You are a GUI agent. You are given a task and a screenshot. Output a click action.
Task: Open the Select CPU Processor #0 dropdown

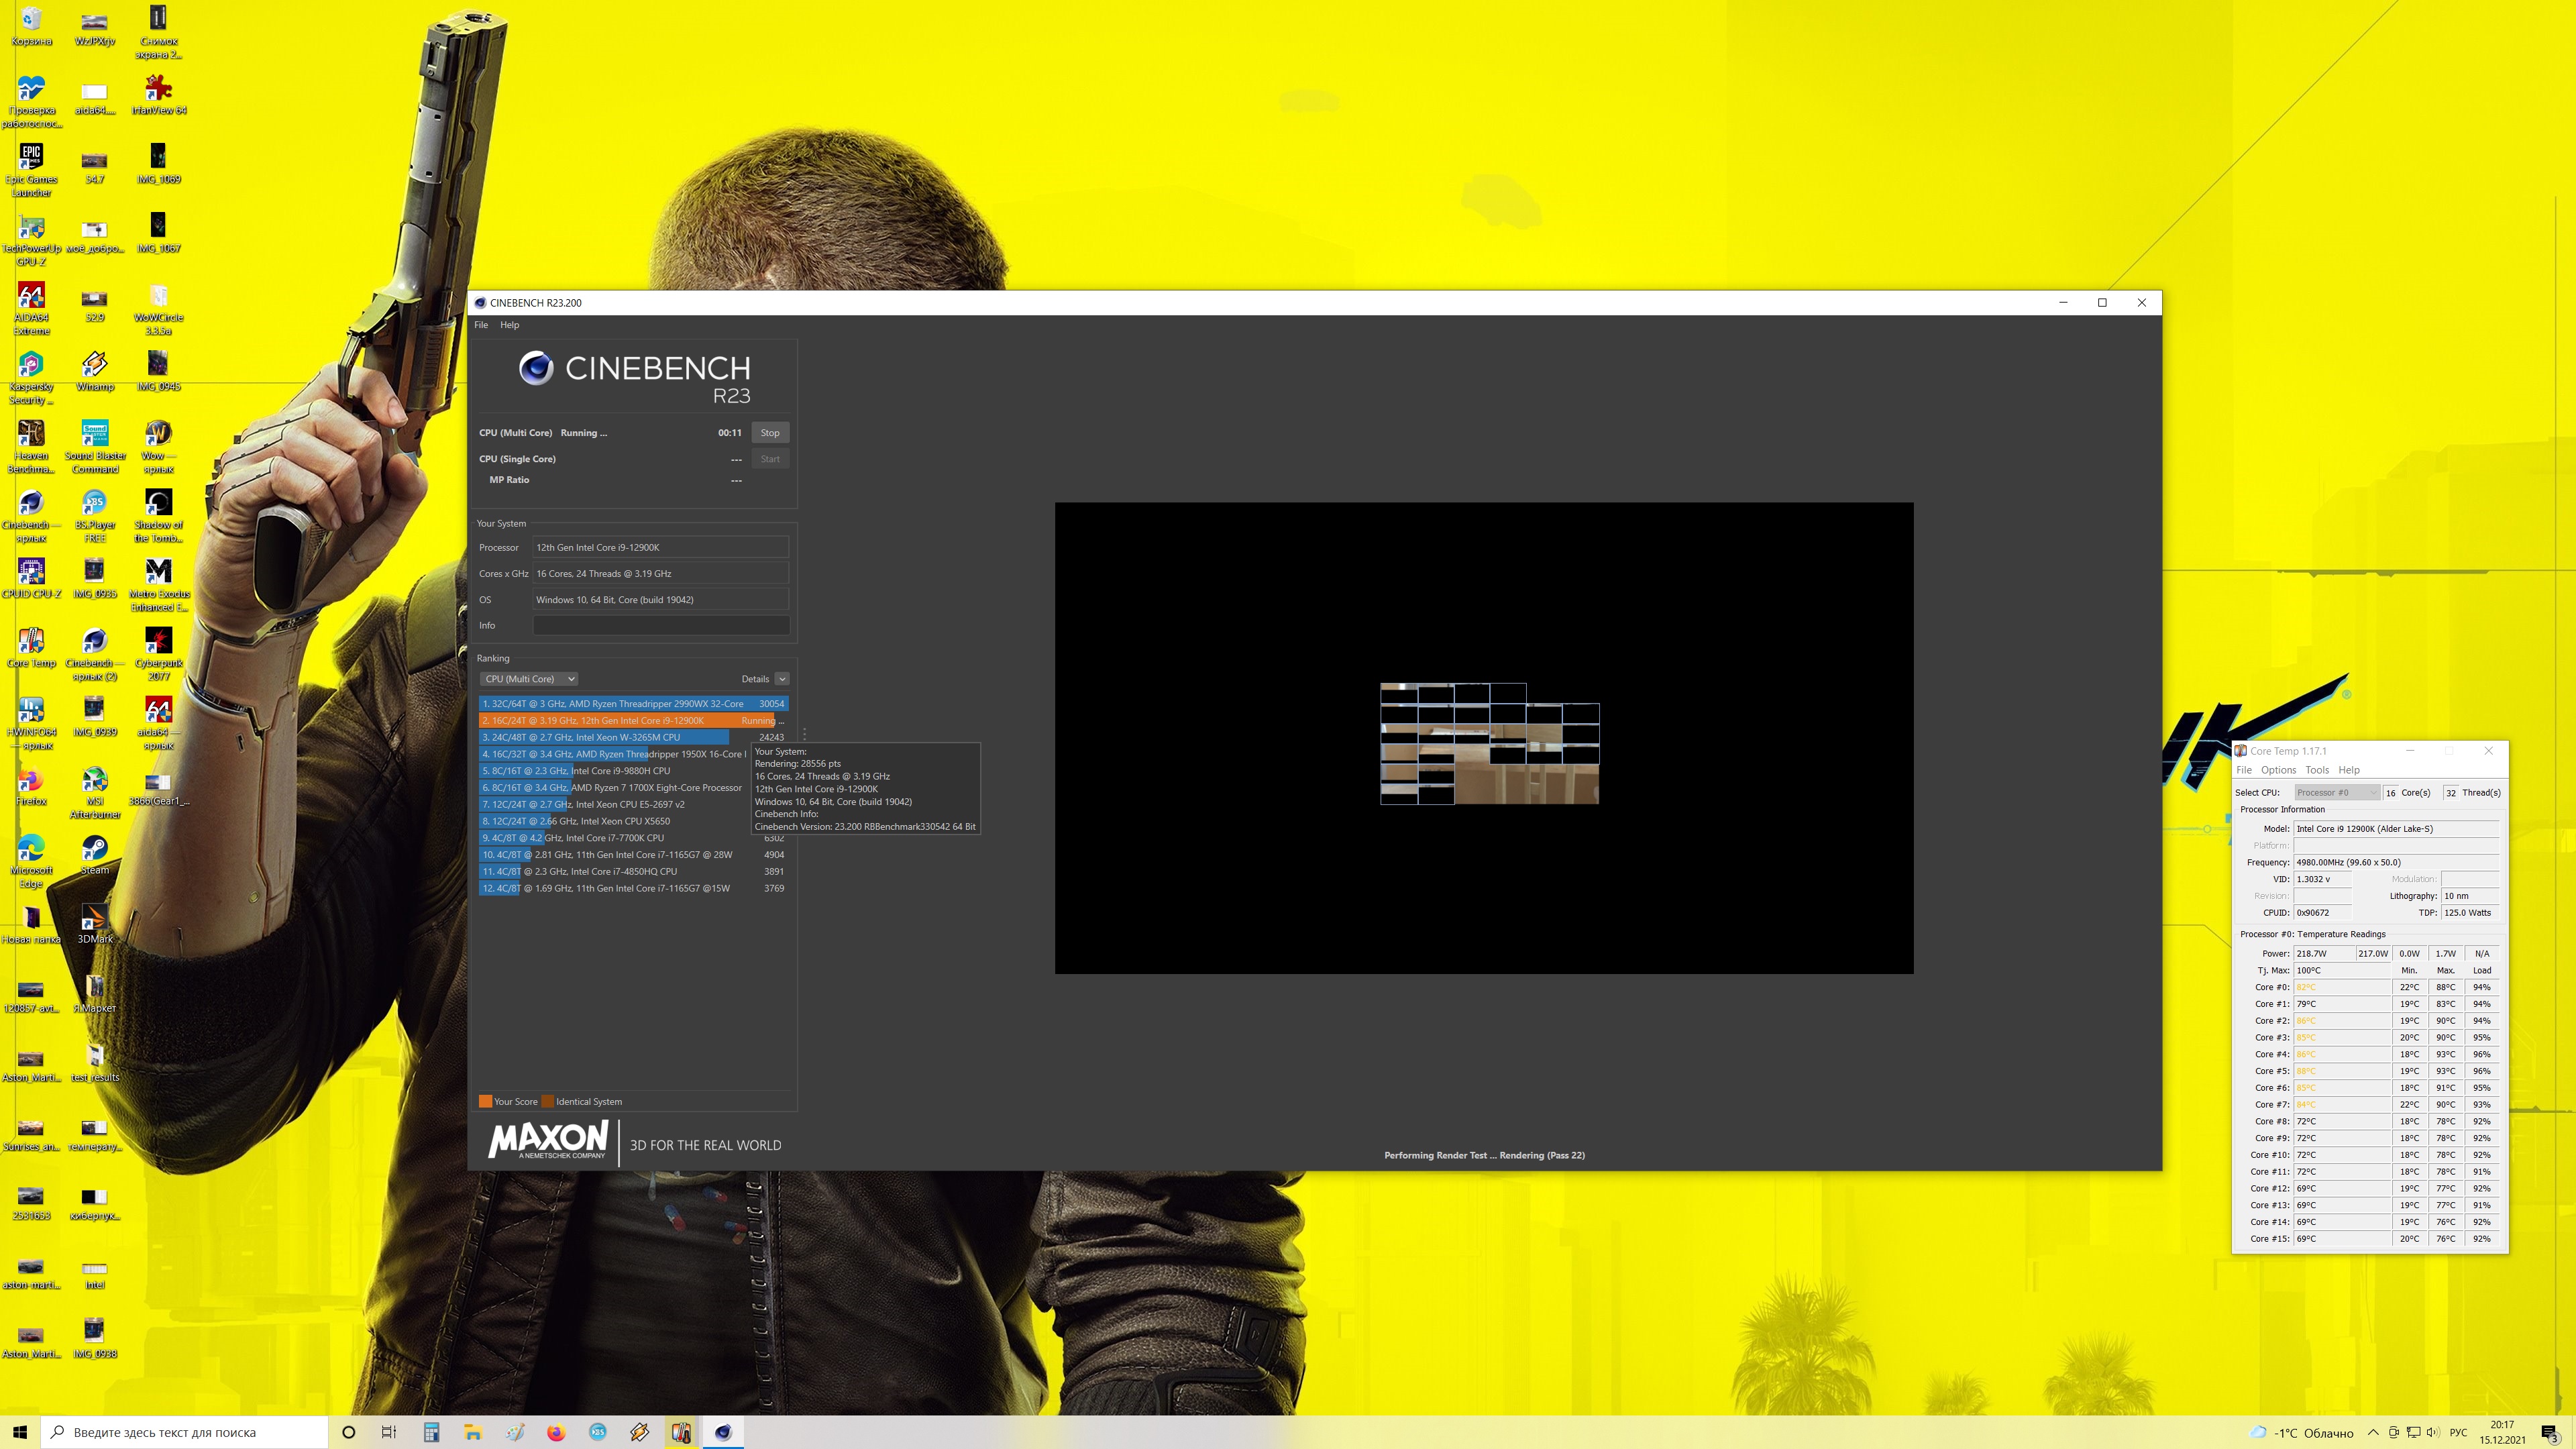point(2335,792)
